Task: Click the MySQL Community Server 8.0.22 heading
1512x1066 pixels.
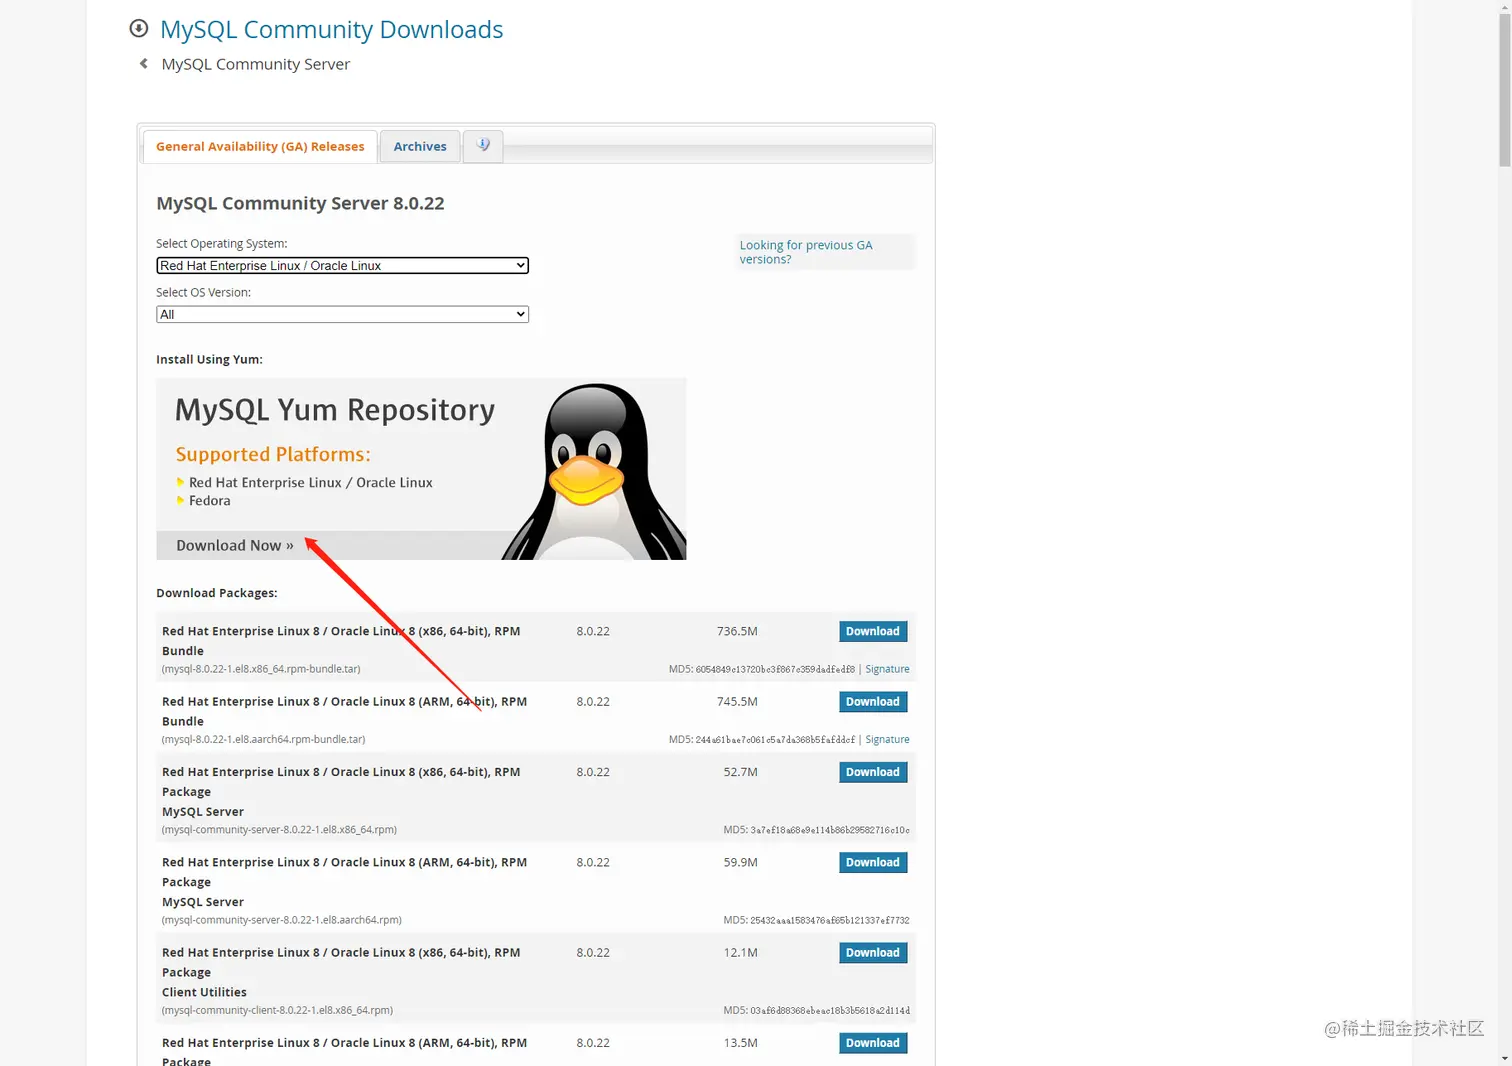Action: click(300, 203)
